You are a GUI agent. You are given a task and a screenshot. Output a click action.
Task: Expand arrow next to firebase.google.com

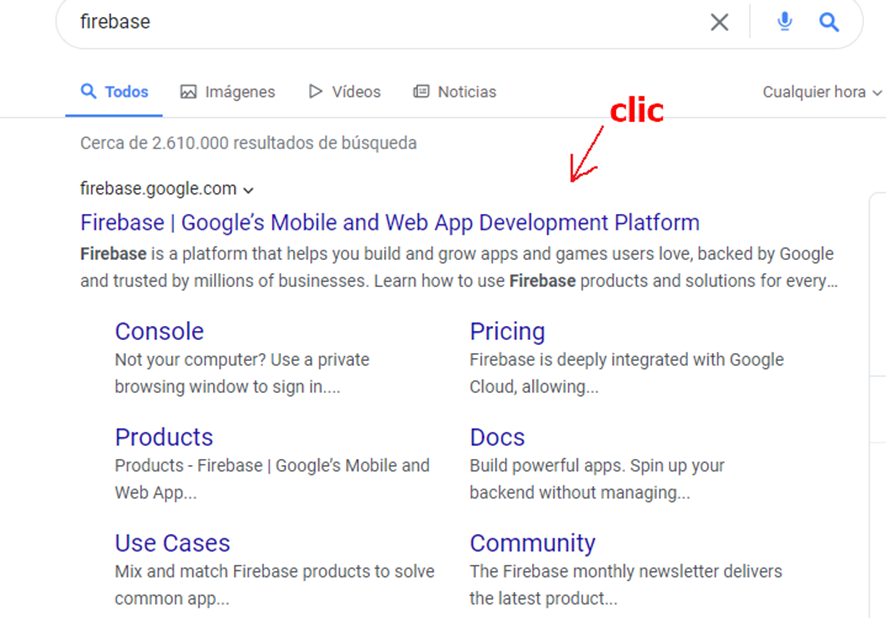point(248,190)
